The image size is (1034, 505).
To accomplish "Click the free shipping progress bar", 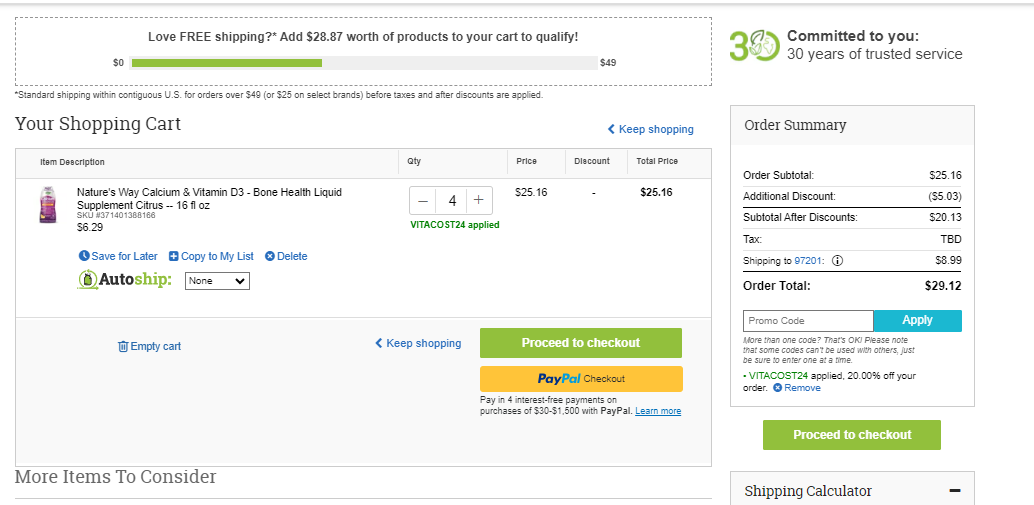I will (364, 63).
